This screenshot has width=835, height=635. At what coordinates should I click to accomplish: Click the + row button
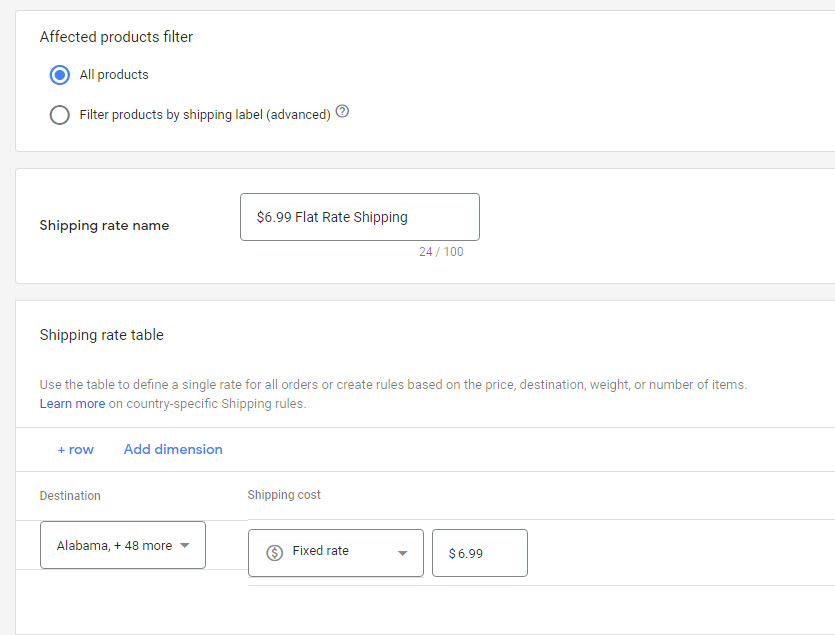tap(75, 450)
